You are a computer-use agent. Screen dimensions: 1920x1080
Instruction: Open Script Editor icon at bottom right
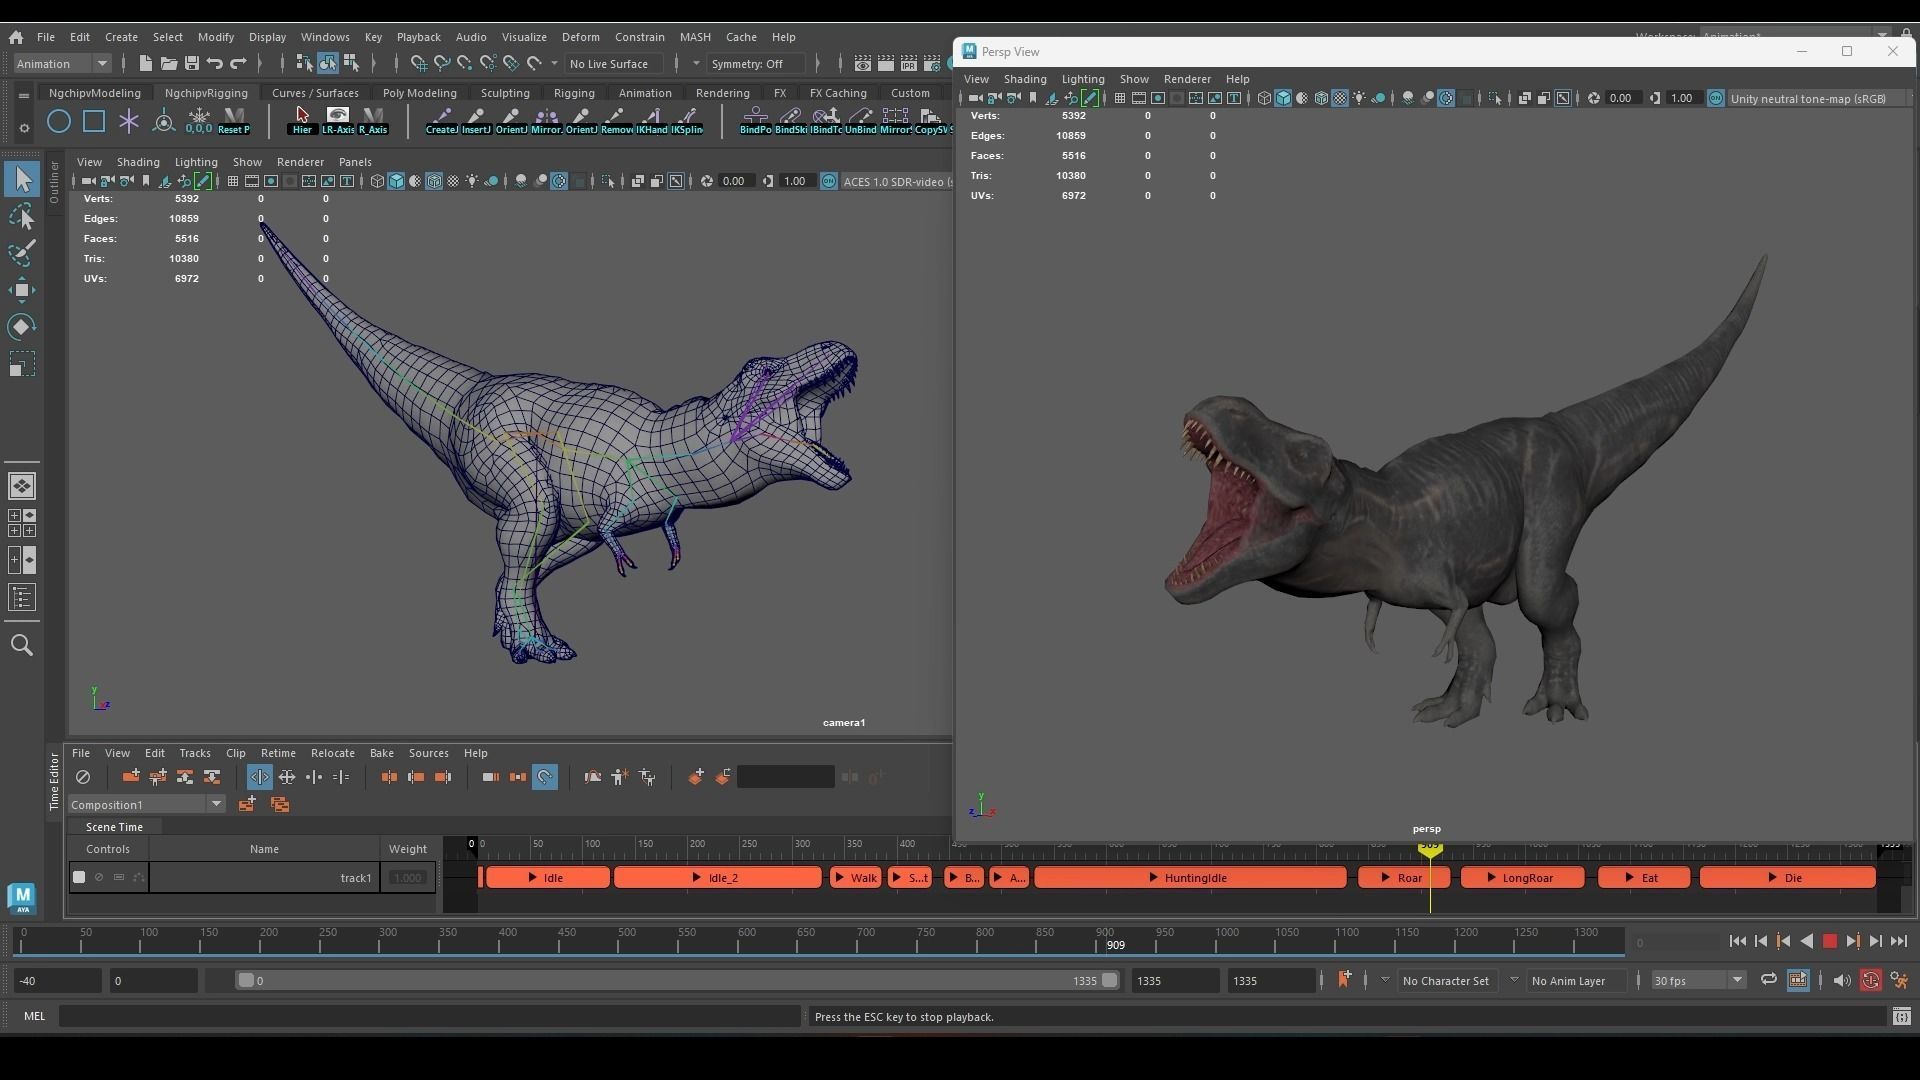point(1901,1017)
